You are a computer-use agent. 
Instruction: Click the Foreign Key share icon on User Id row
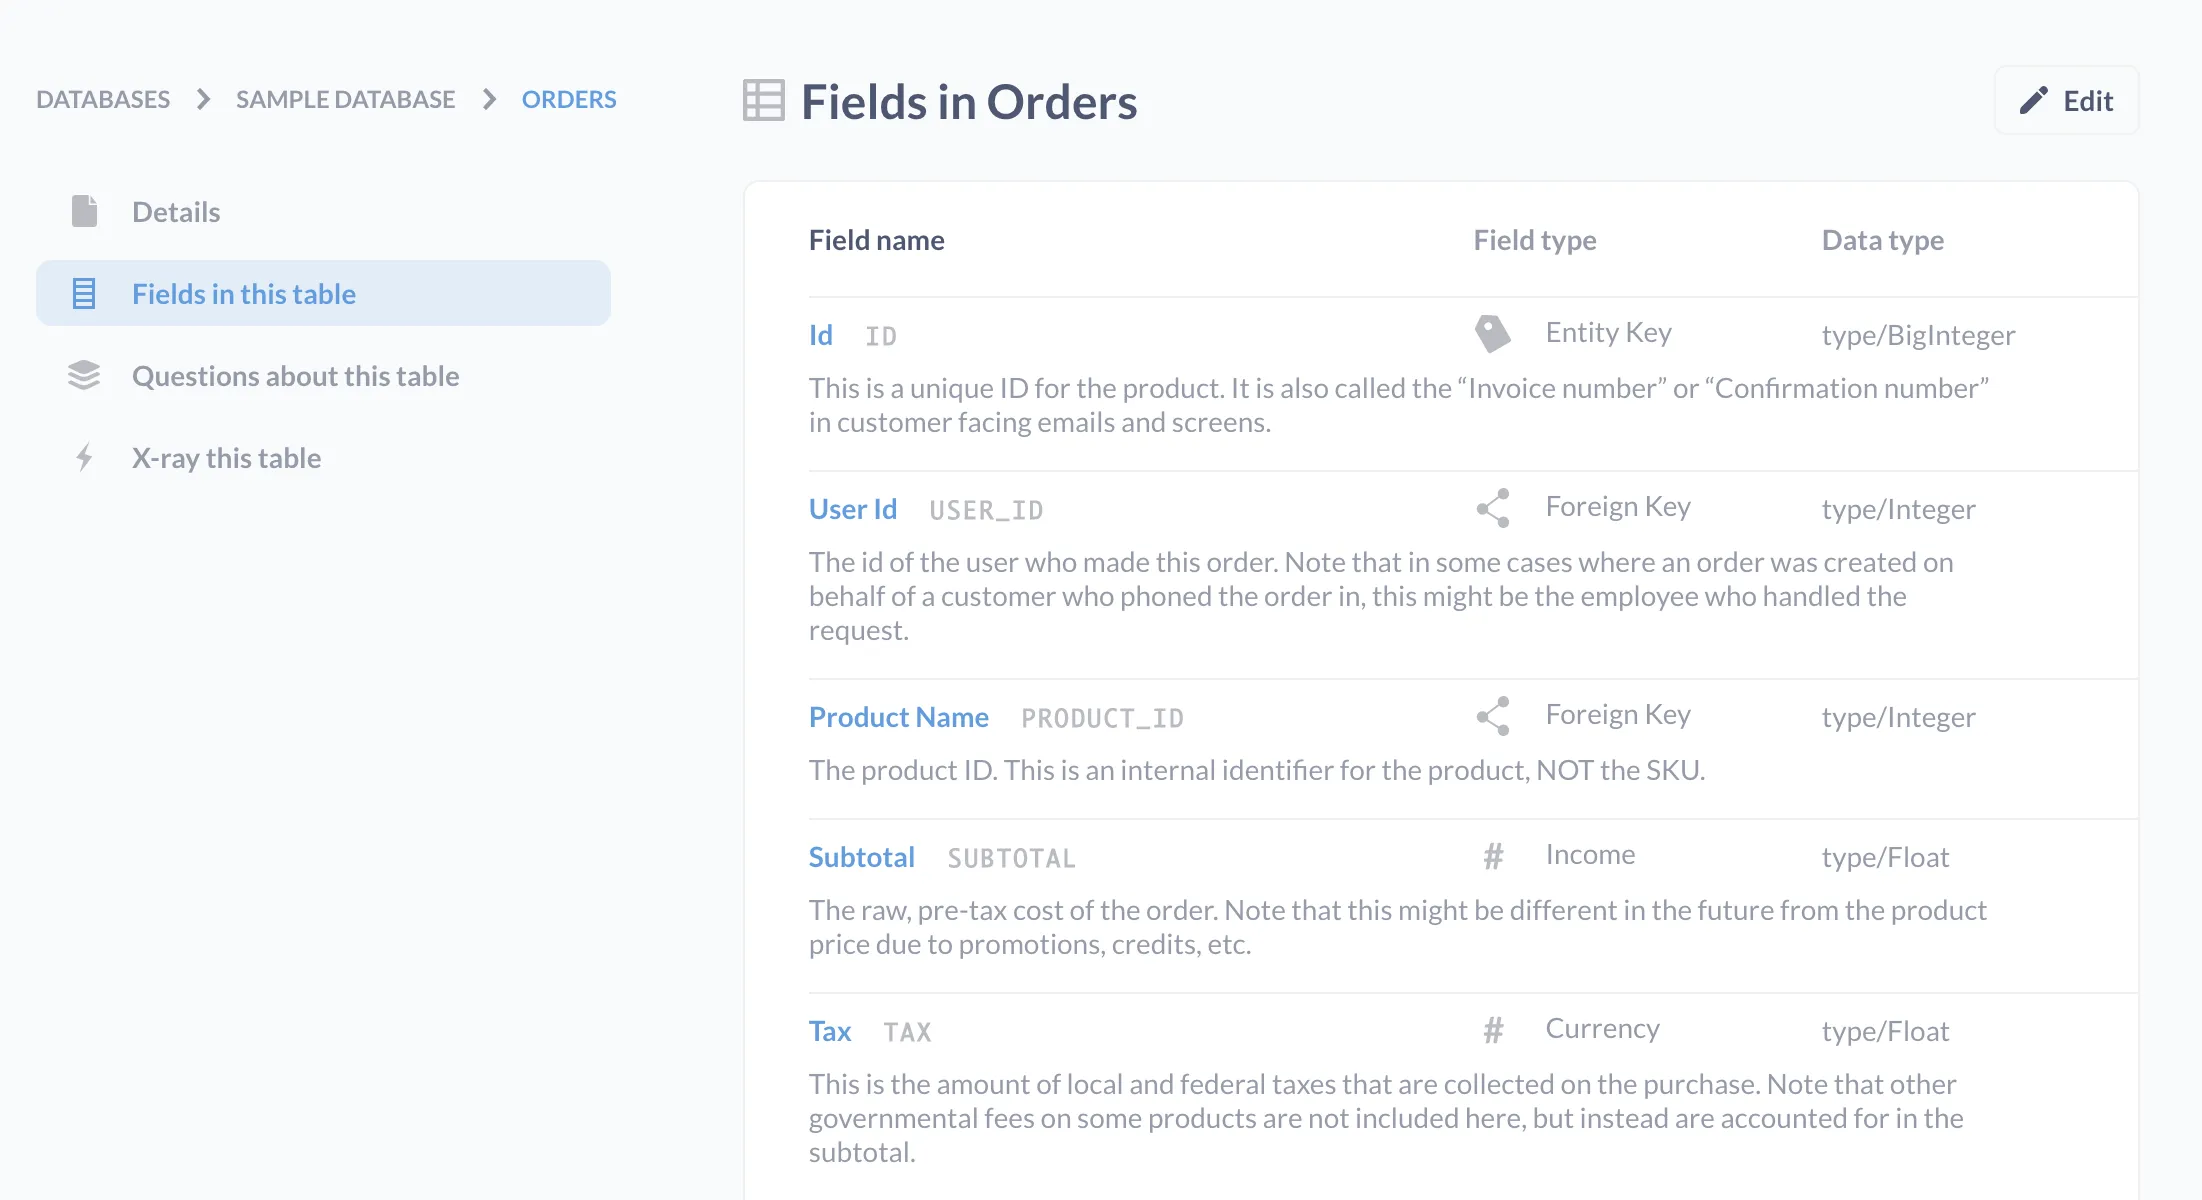1493,507
